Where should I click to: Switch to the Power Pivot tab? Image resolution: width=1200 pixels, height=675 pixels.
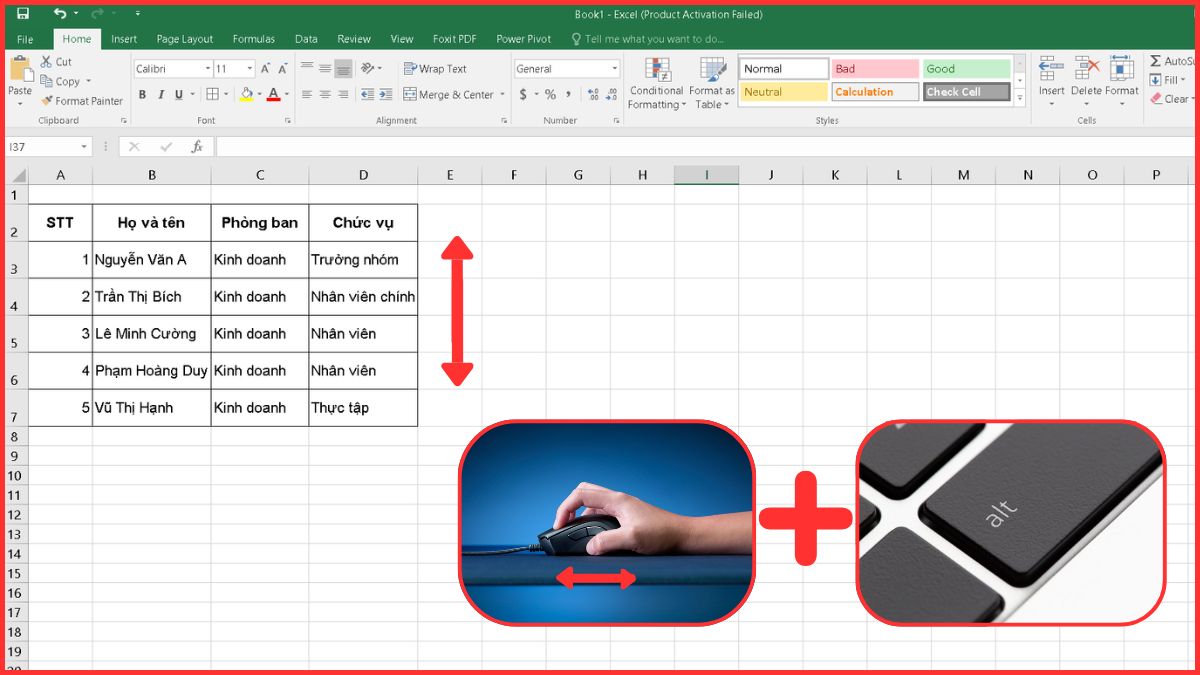point(524,39)
